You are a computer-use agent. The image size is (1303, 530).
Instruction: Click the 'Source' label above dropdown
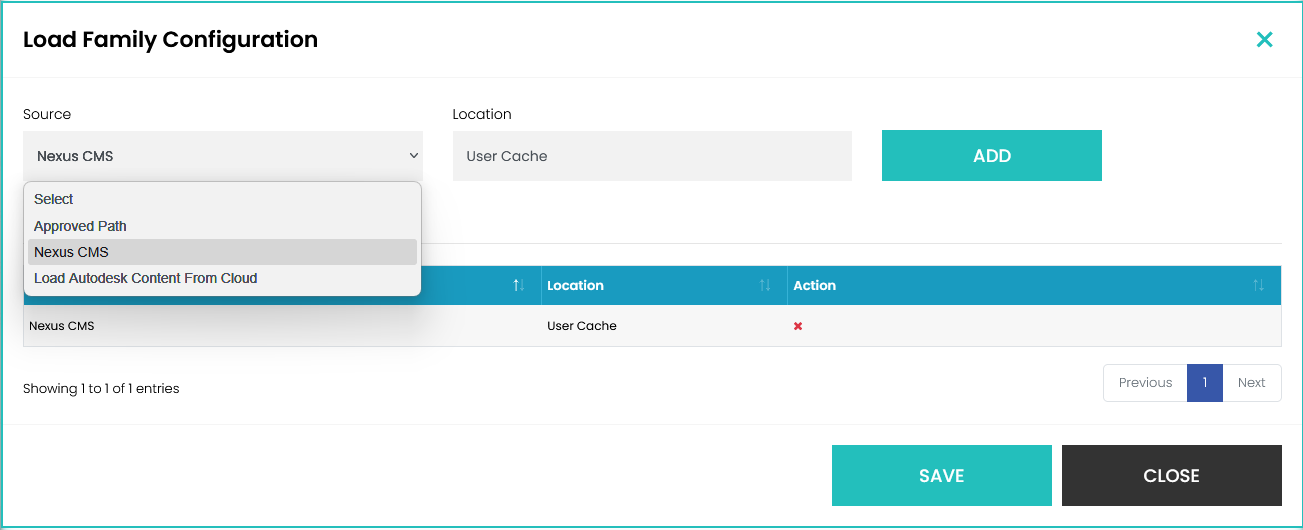coord(47,114)
